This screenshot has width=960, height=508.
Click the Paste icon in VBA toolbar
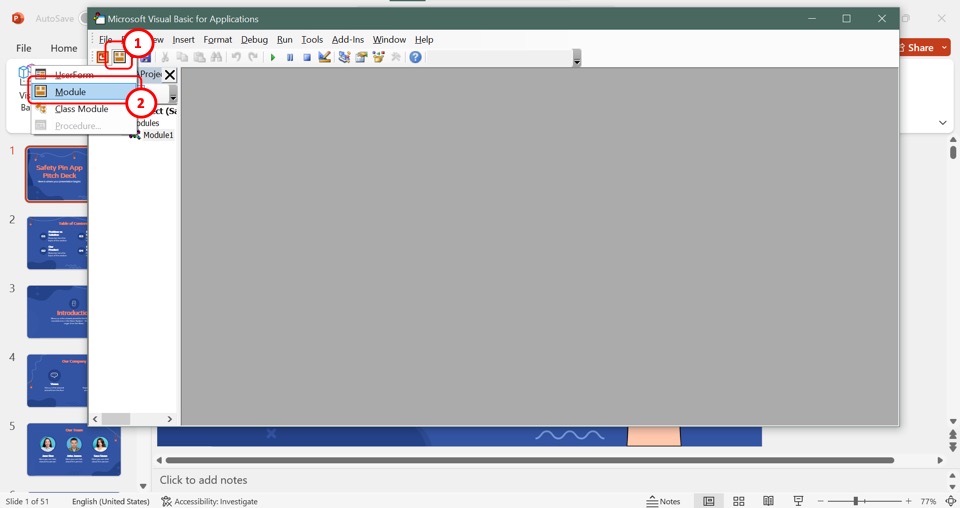pos(200,58)
